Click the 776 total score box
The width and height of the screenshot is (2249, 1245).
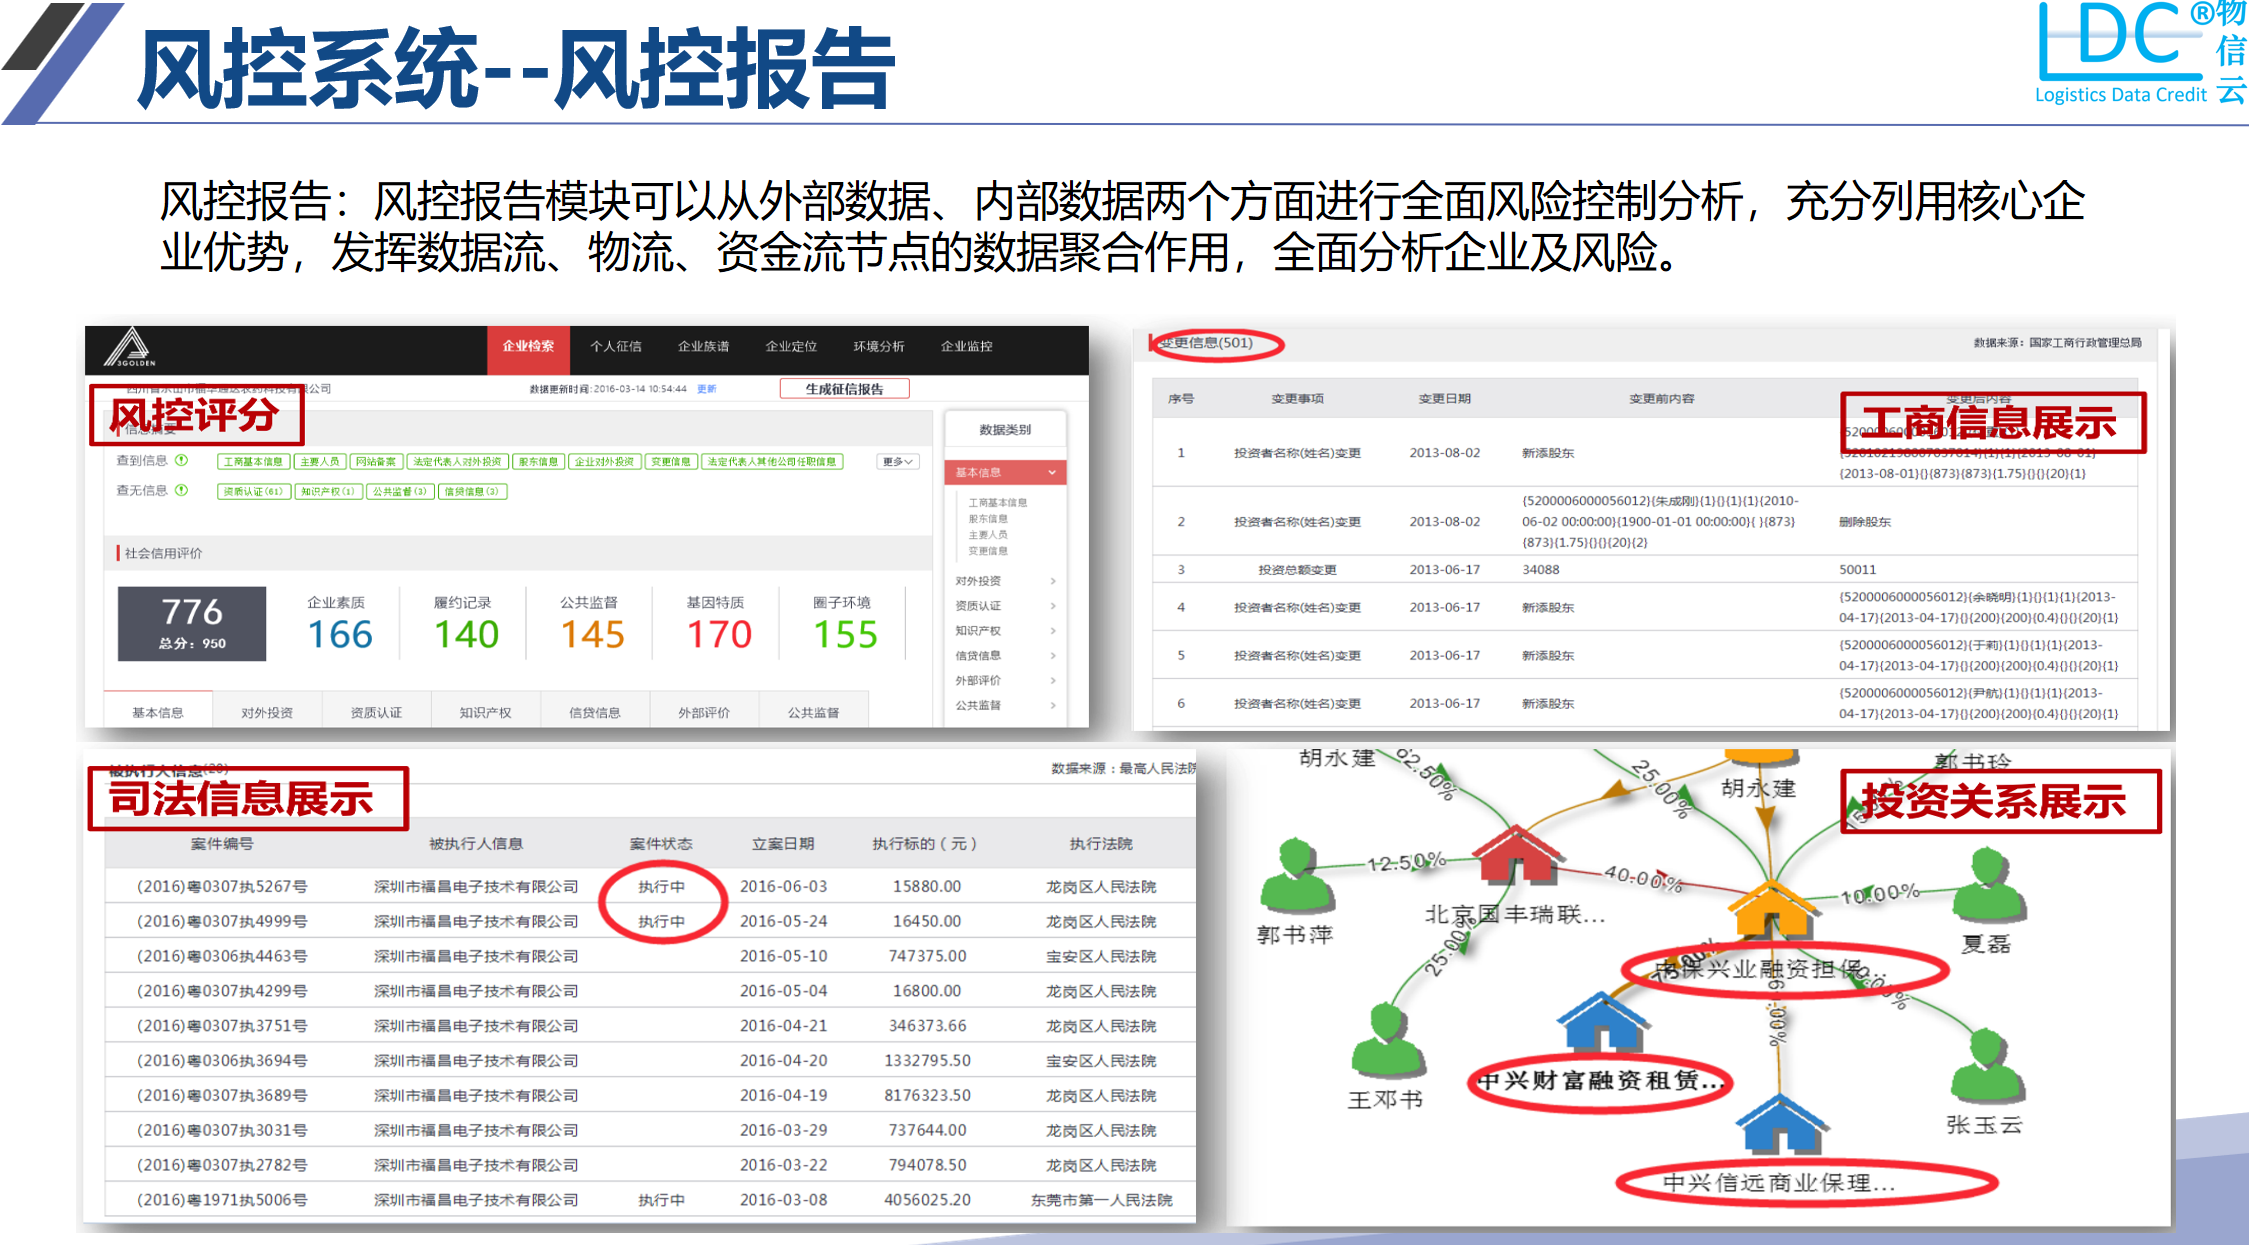click(192, 623)
